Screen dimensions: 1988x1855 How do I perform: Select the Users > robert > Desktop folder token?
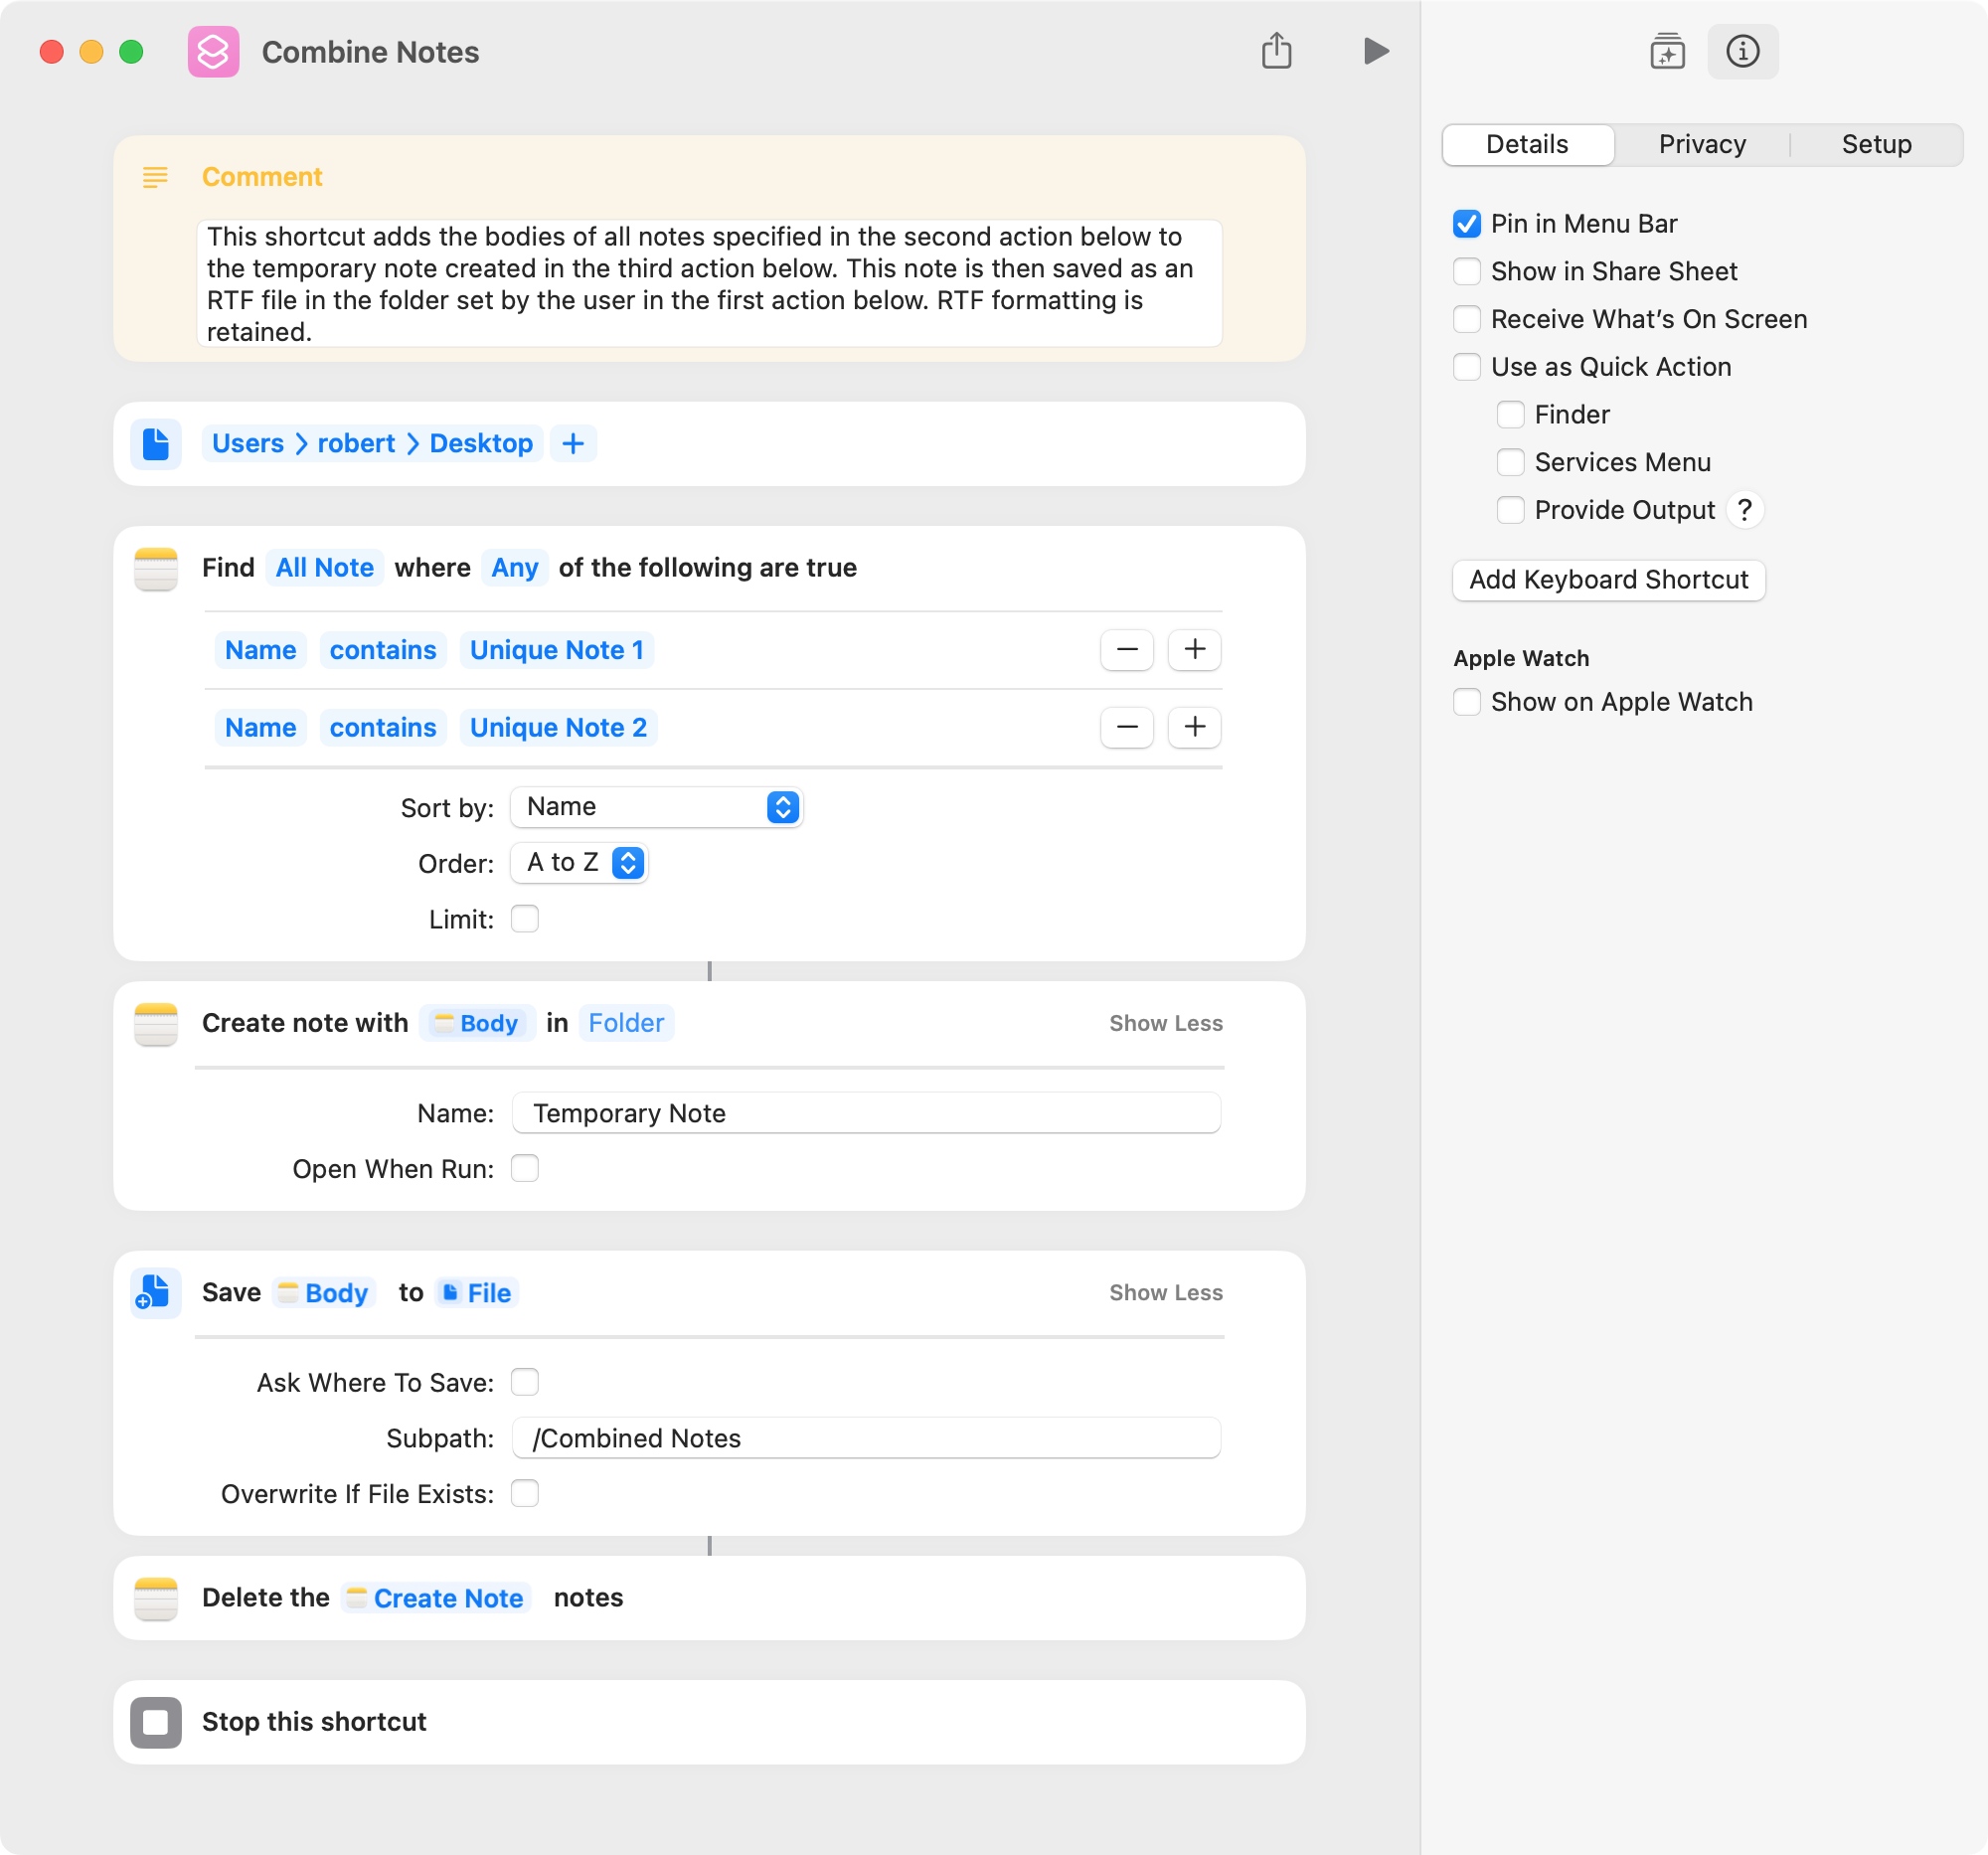click(x=372, y=444)
